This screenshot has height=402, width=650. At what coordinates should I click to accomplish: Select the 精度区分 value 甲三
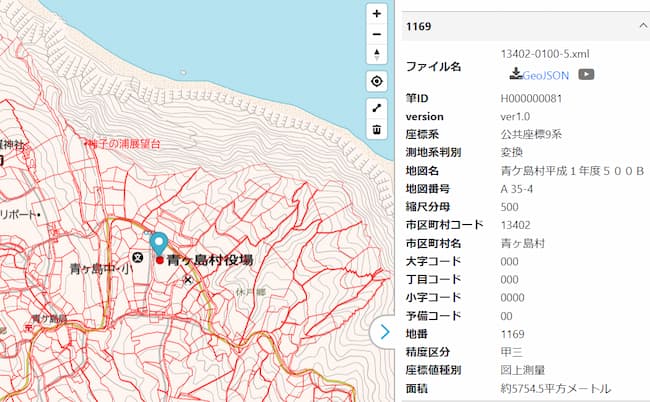pyautogui.click(x=512, y=352)
